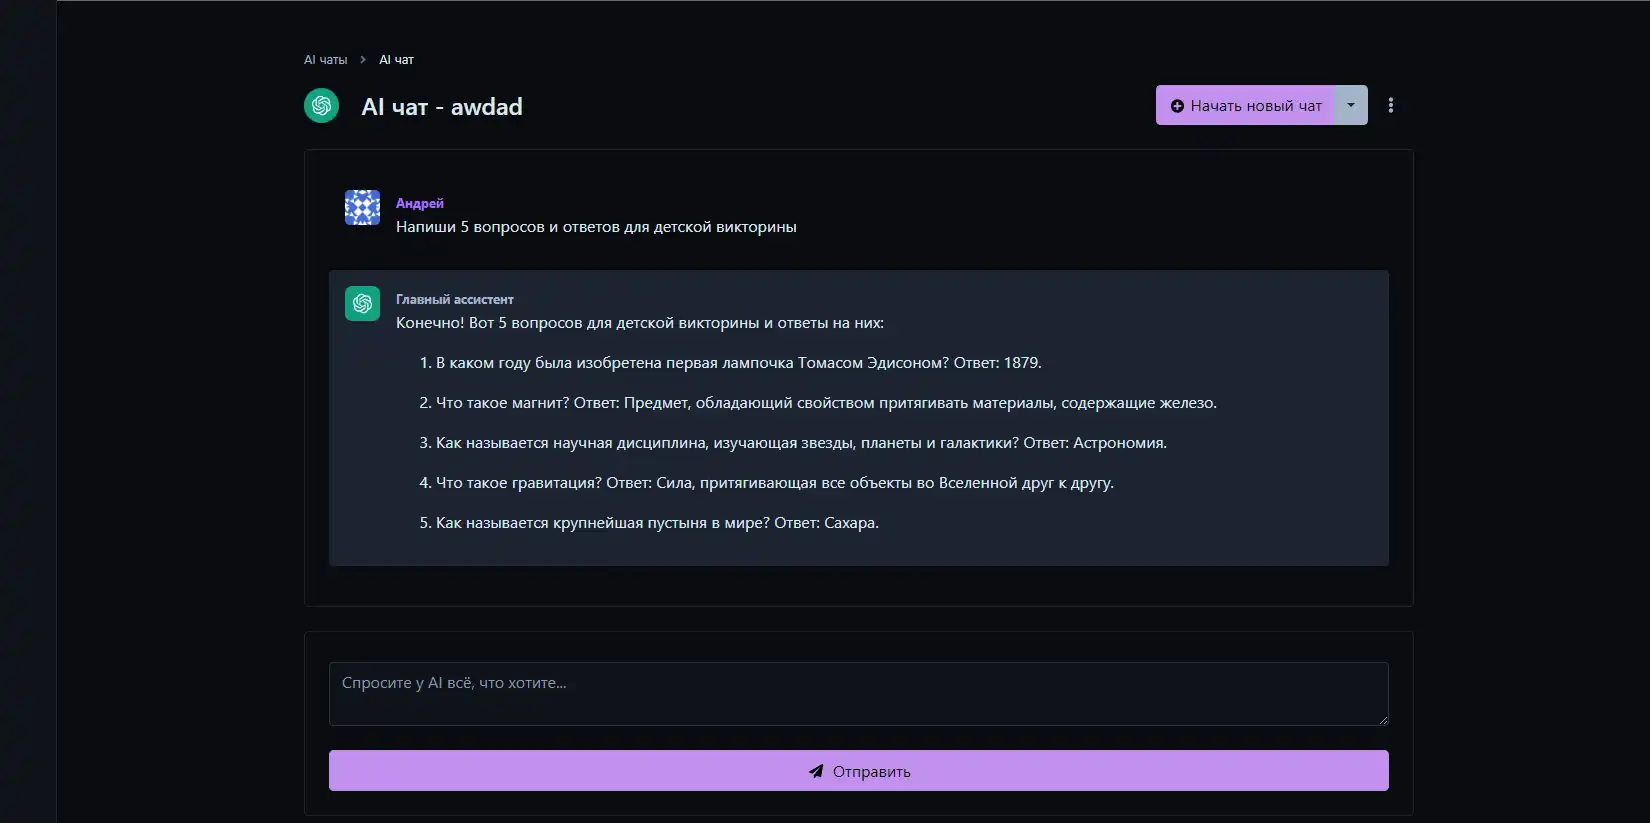Click the textarea resize handle
Screen dimensions: 1650x823
(1383, 719)
